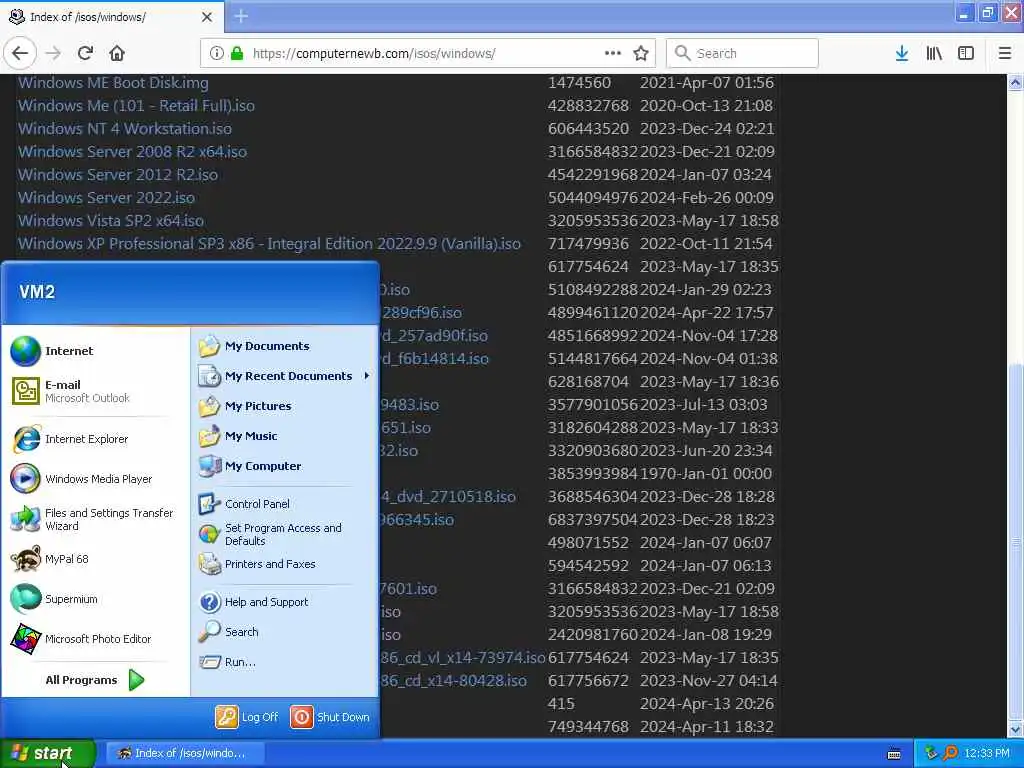Click the Windows start button
This screenshot has width=1024, height=768.
48,754
